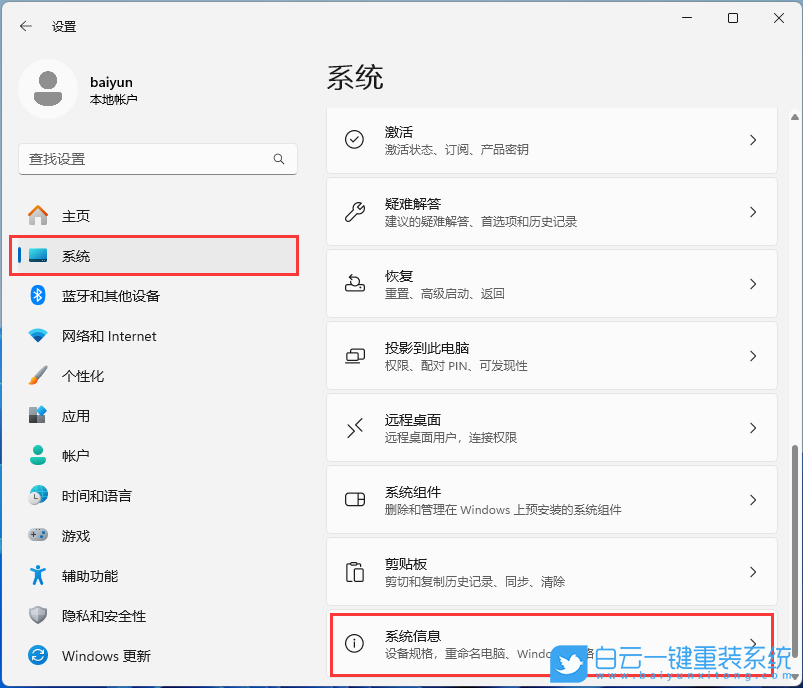The image size is (803, 688).
Task: Click the 恢复 (Recovery) icon
Action: (x=354, y=283)
